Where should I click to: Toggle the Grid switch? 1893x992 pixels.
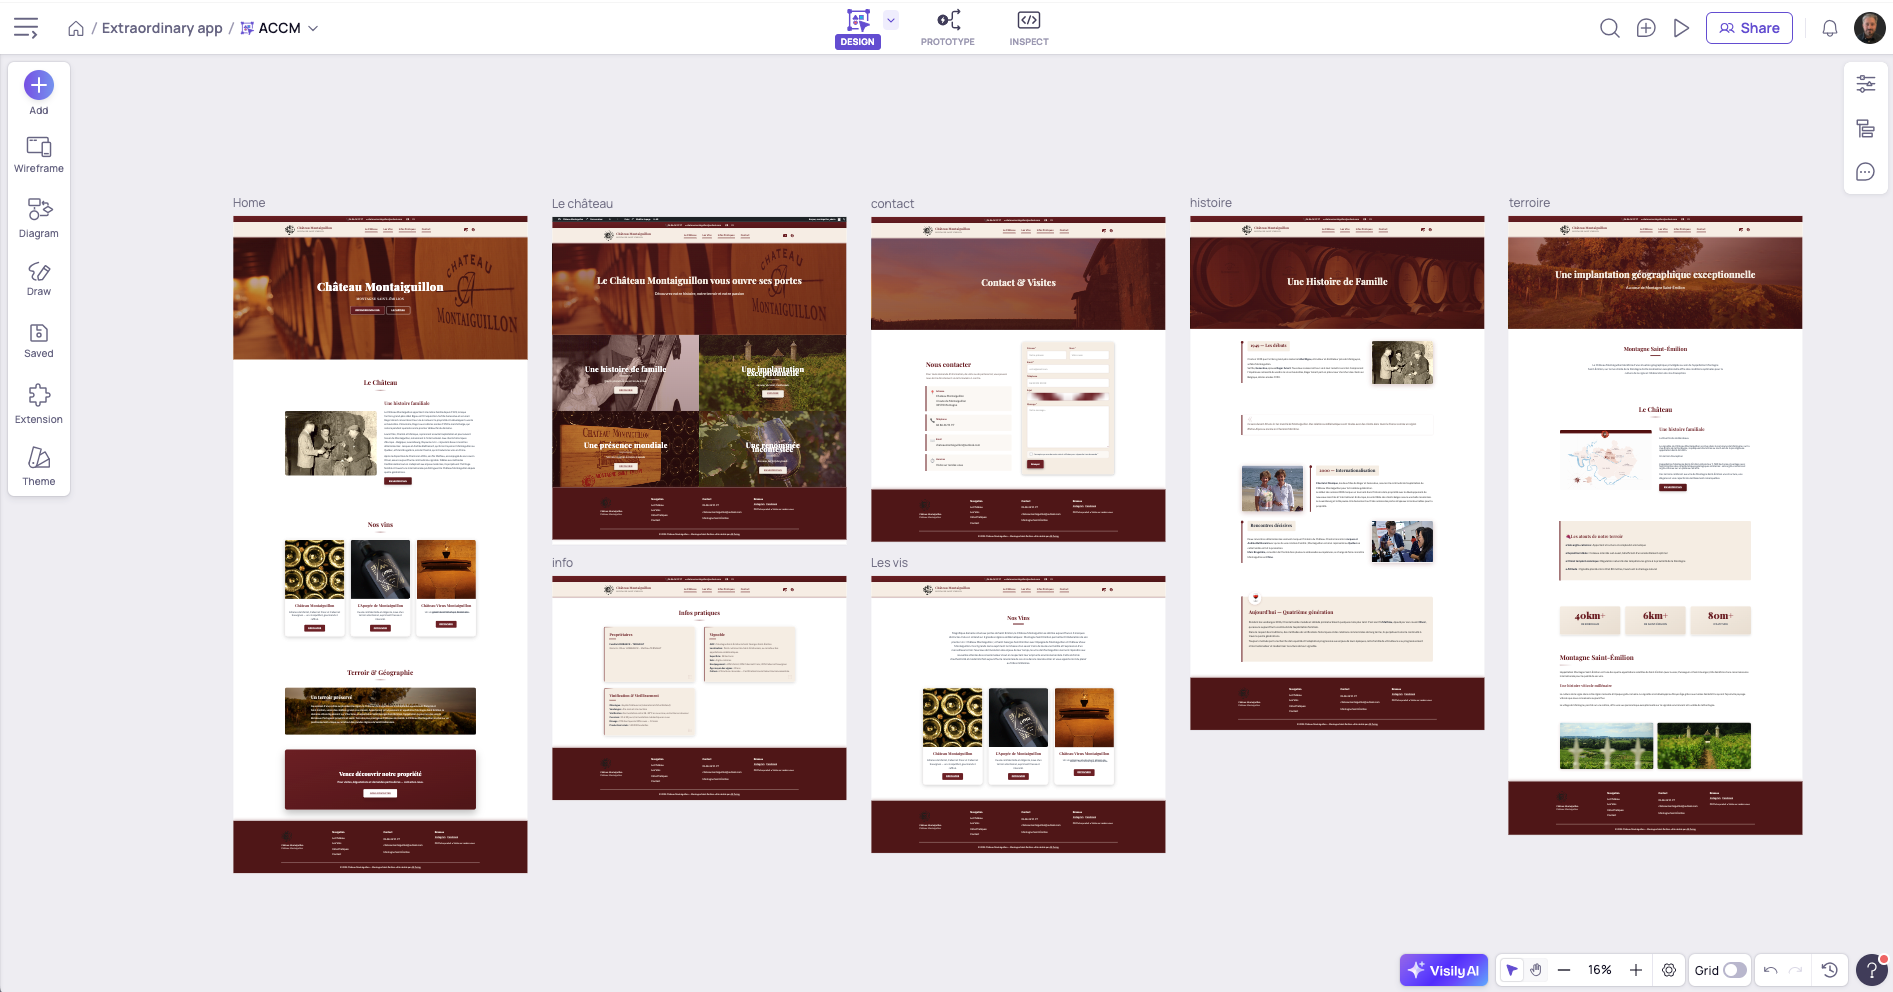click(x=1734, y=970)
